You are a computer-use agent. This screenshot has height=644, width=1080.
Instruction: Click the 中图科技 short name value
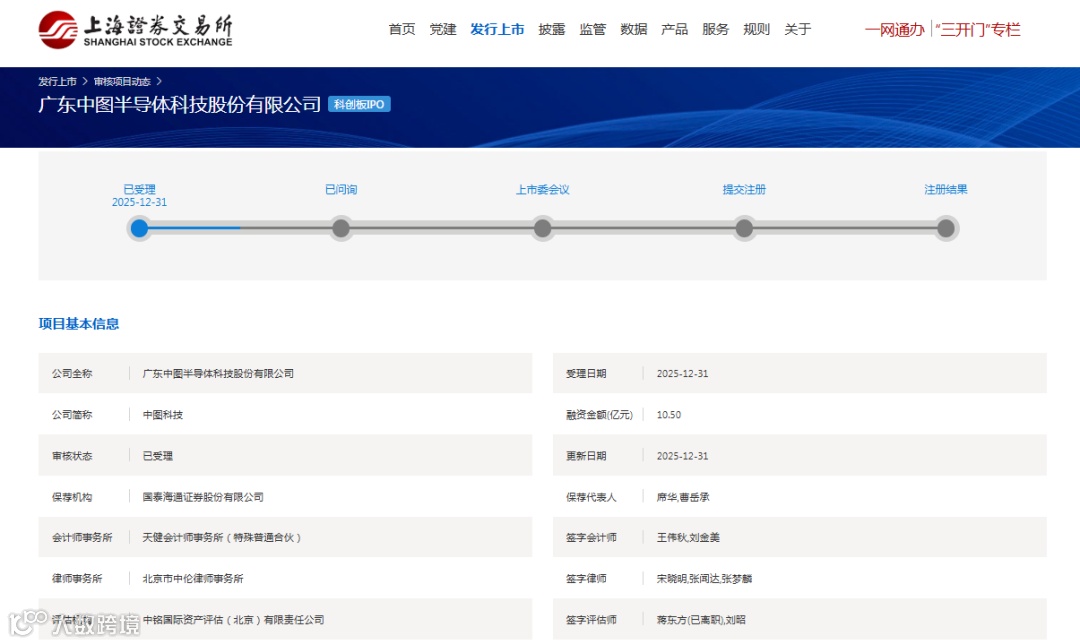click(x=163, y=415)
